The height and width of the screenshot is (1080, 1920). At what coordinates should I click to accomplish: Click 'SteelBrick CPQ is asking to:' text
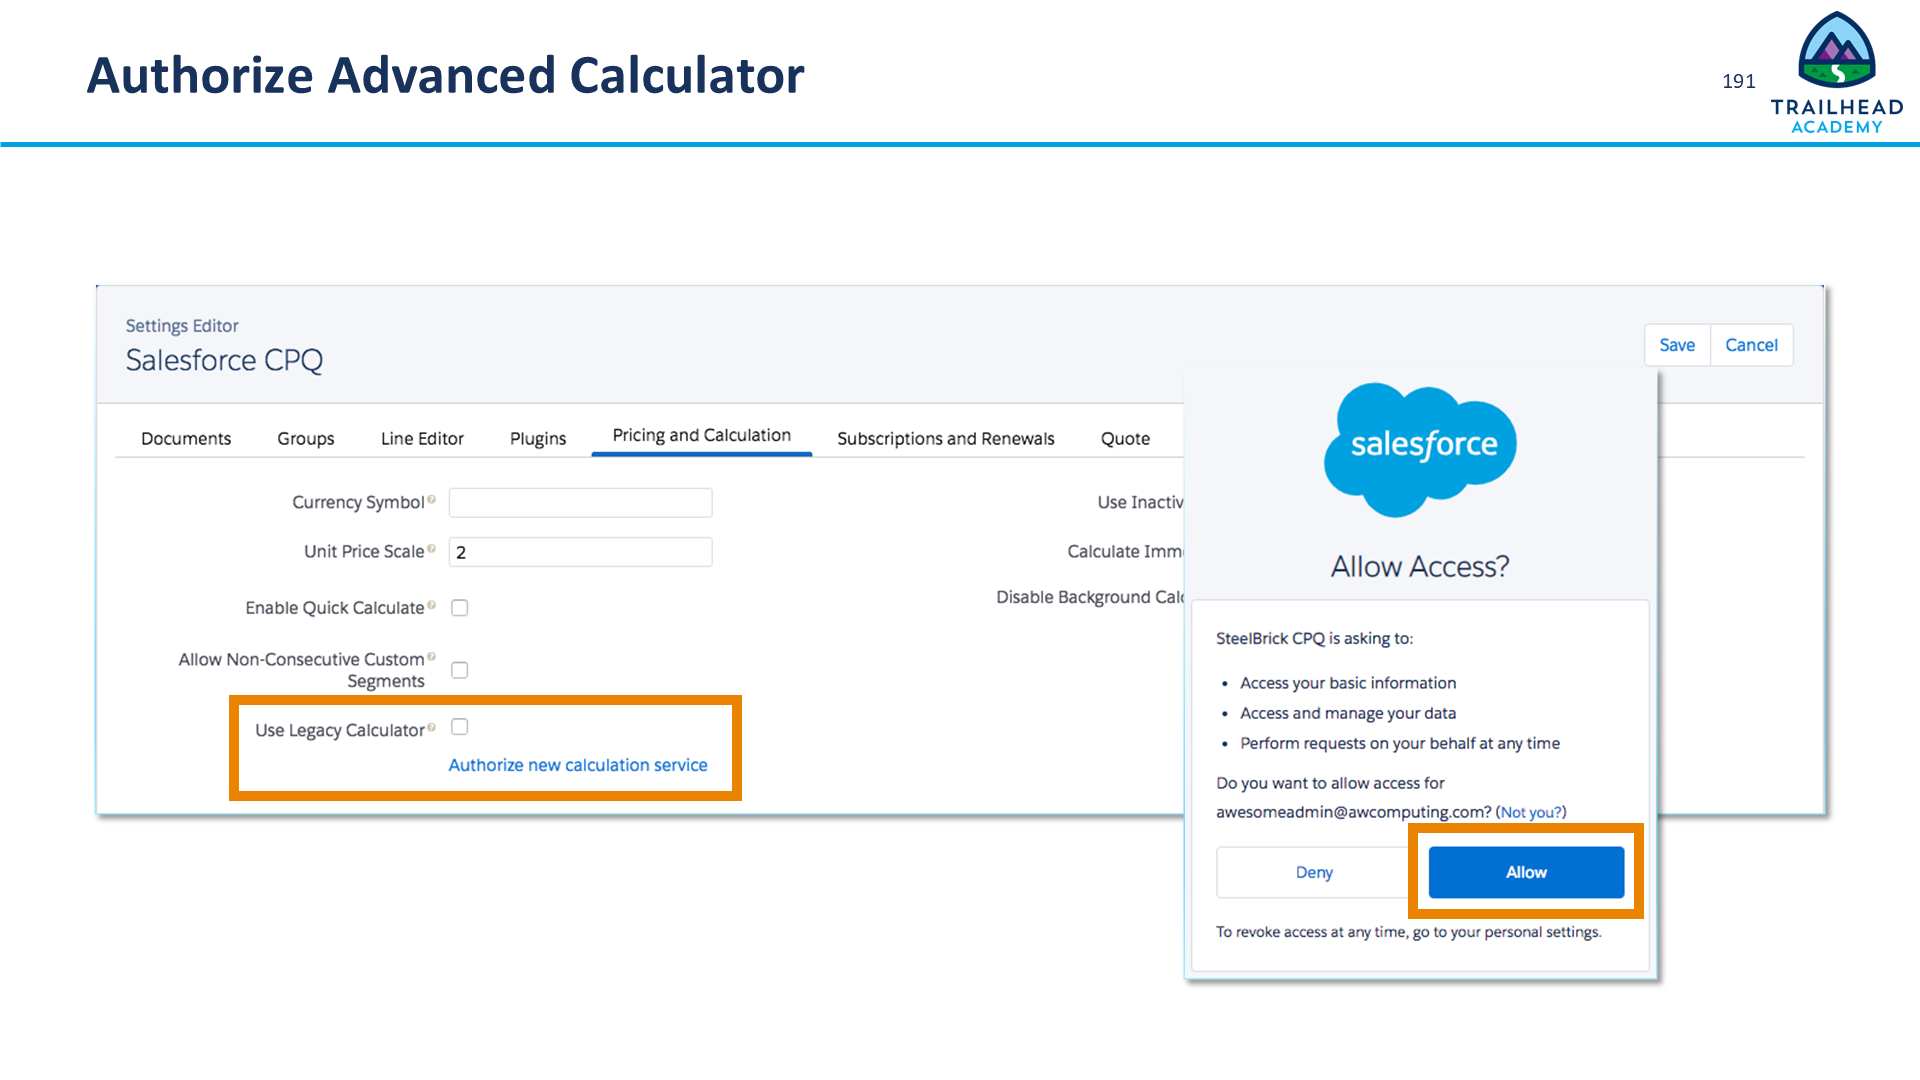[x=1315, y=638]
